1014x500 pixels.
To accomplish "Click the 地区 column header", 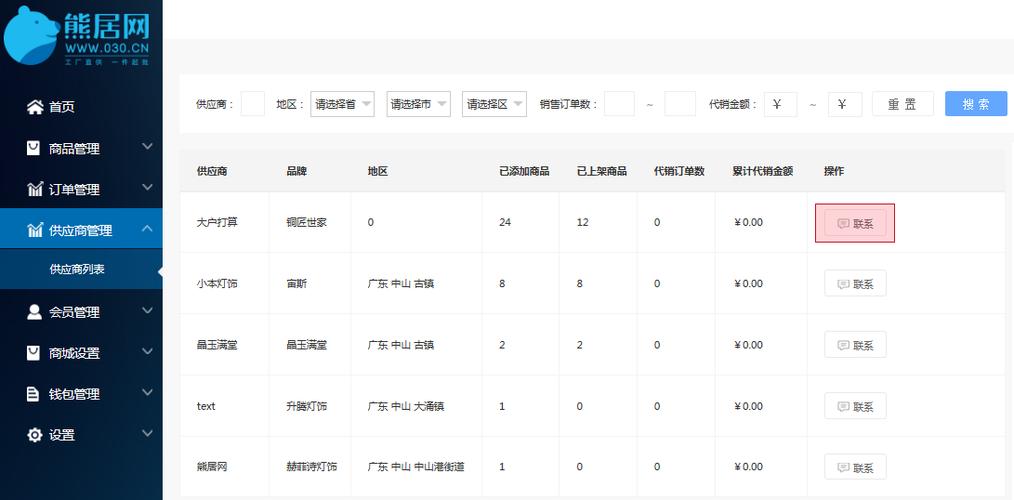I will coord(378,171).
